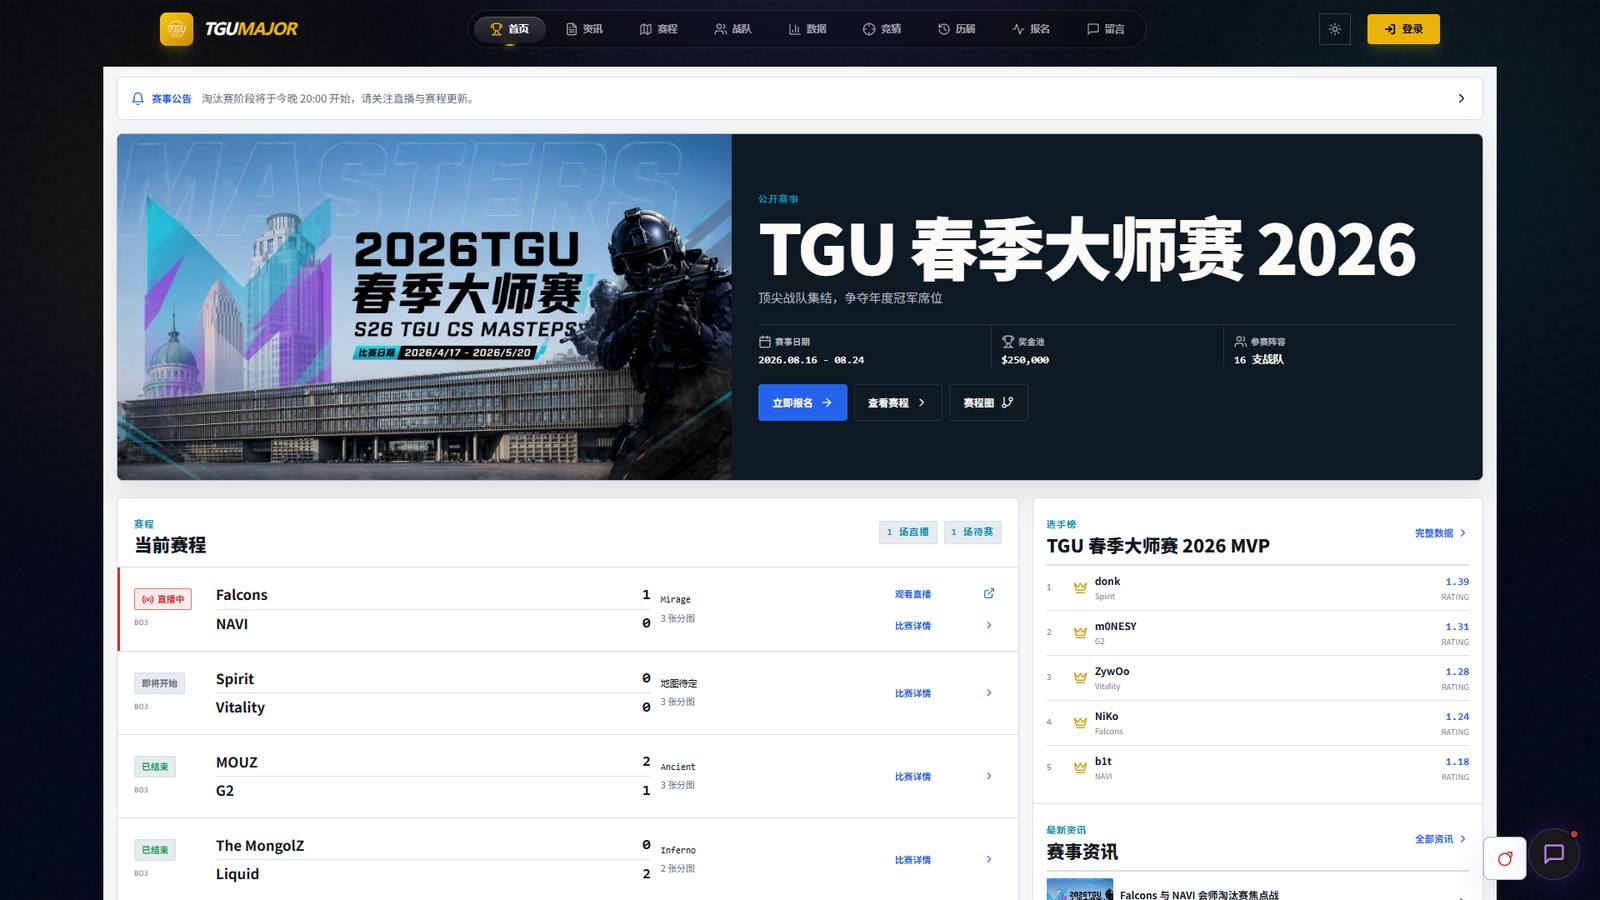The height and width of the screenshot is (900, 1600).
Task: Click the crown icon beside m0NESY
Action: [1080, 633]
